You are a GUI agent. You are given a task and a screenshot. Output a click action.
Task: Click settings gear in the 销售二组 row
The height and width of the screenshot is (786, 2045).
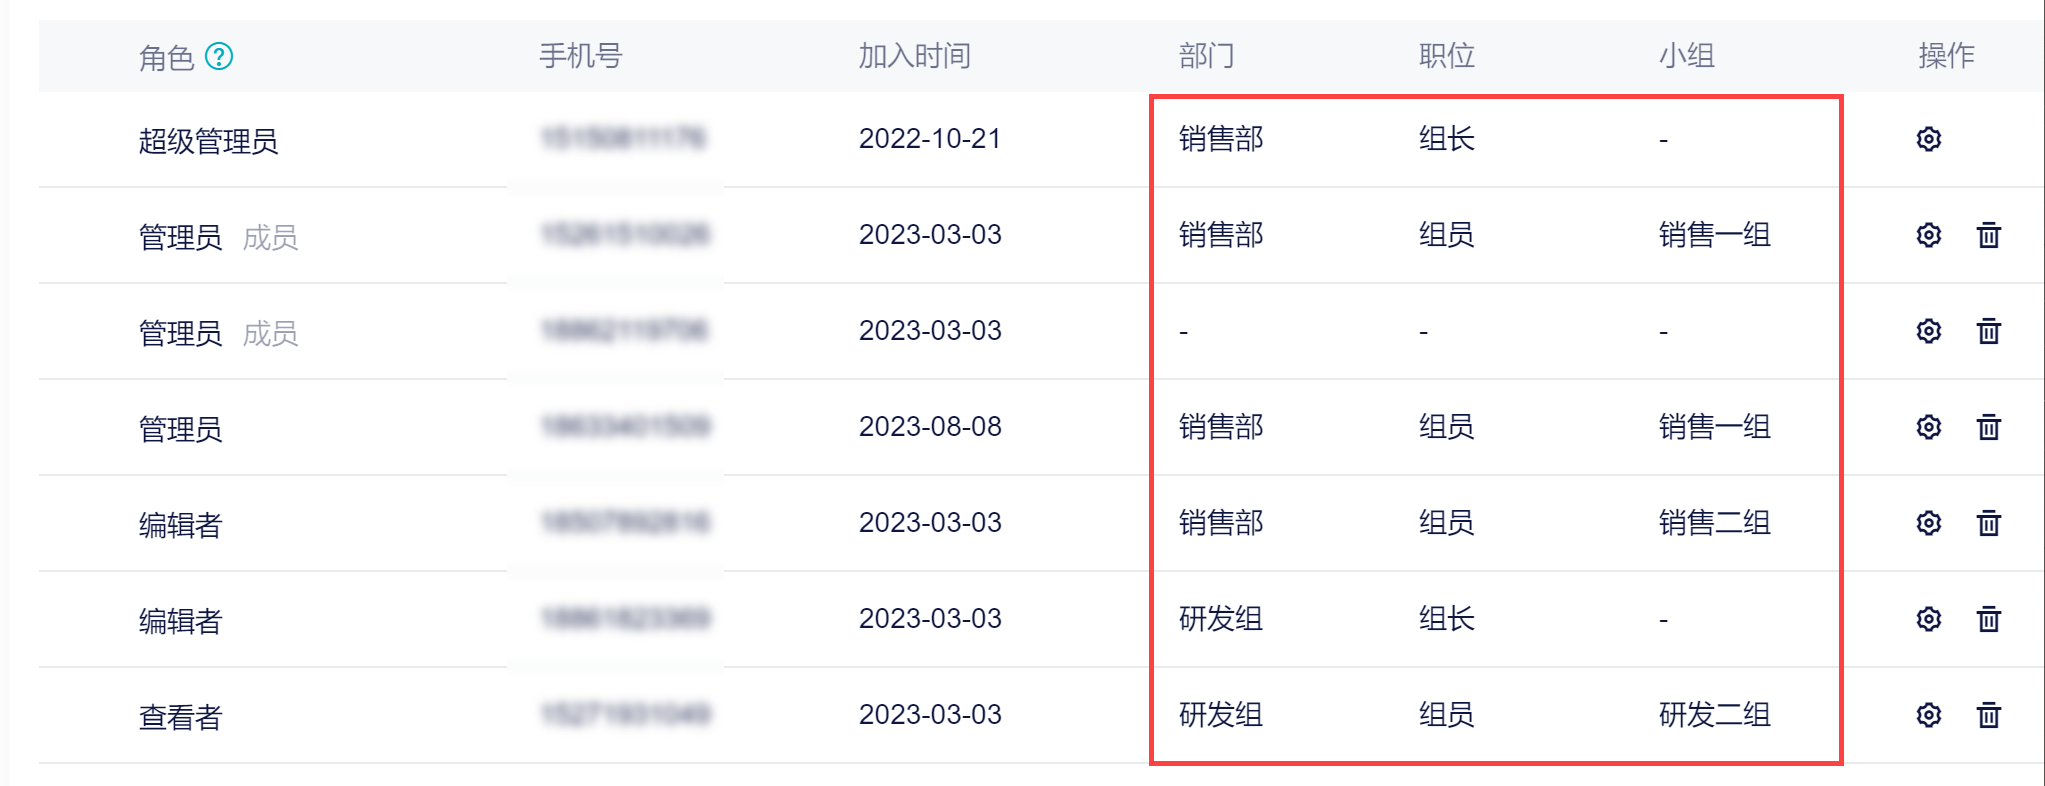coord(1928,523)
